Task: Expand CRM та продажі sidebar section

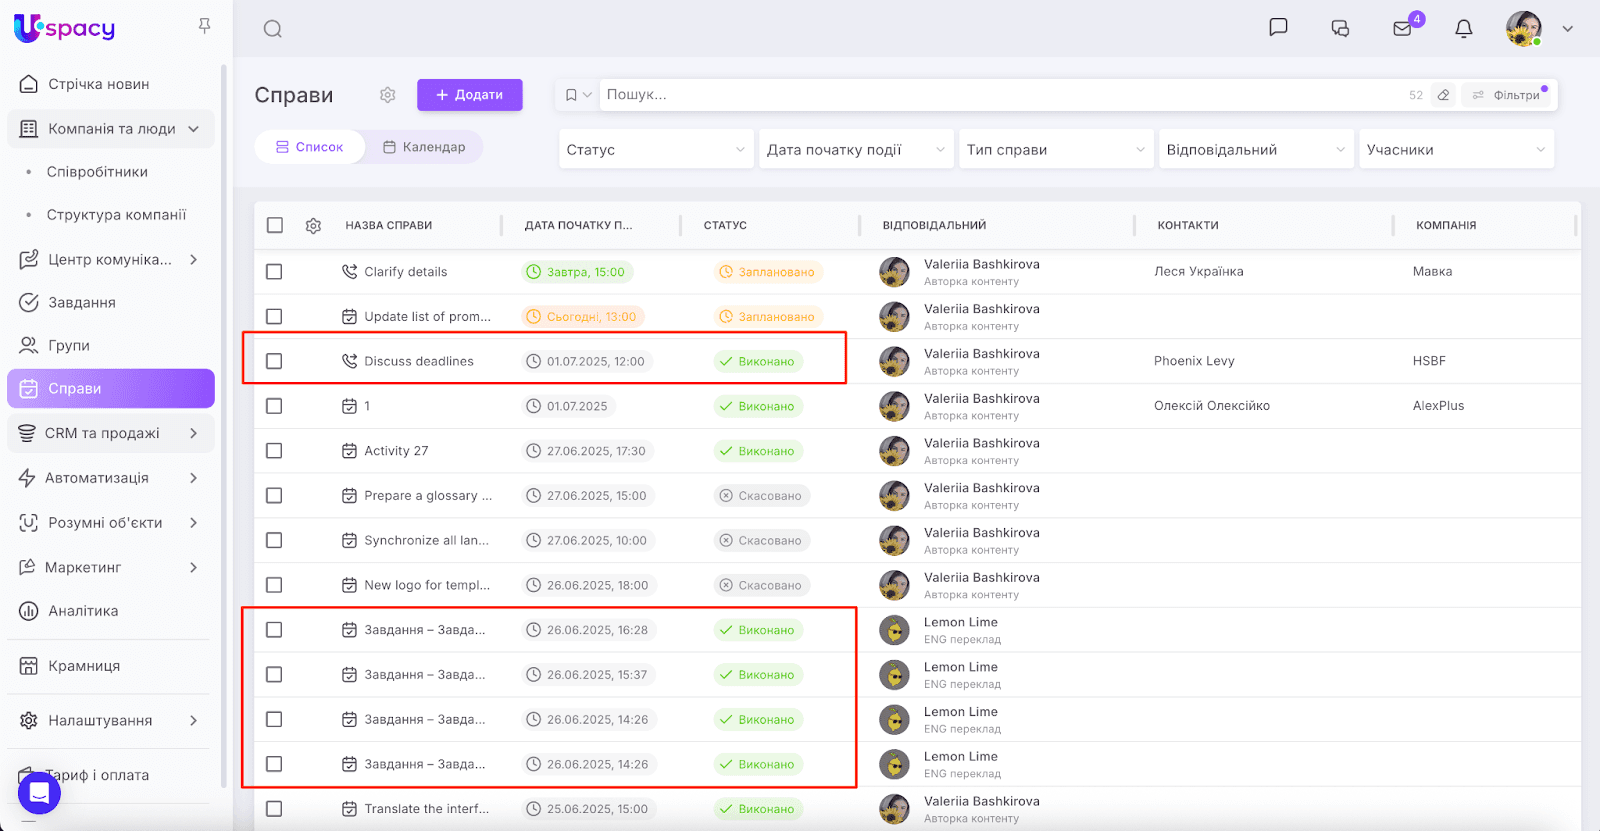Action: 110,433
